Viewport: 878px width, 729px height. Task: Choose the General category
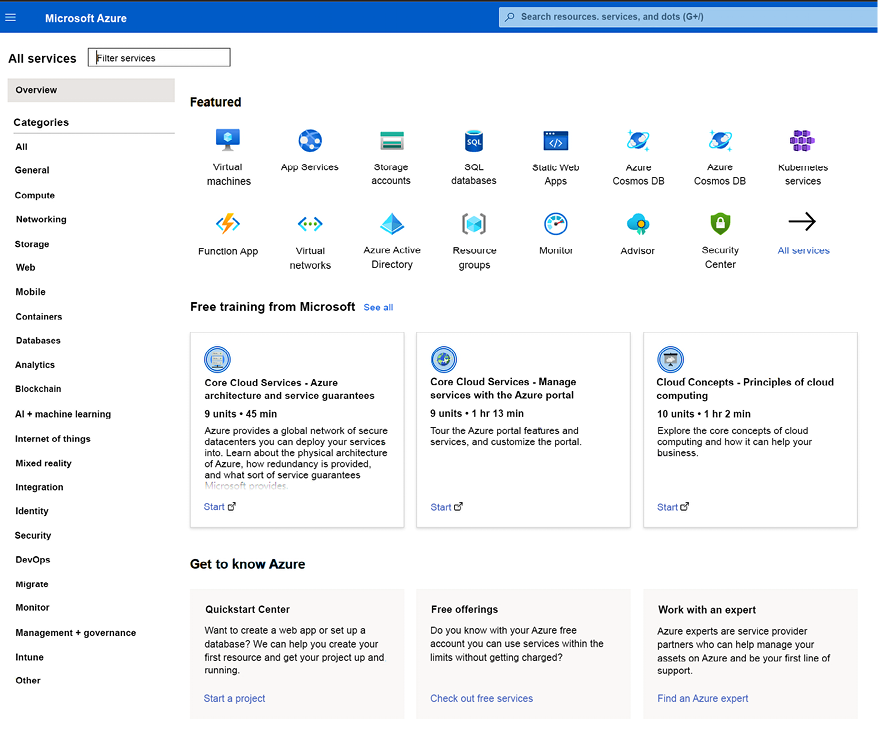[x=32, y=170]
